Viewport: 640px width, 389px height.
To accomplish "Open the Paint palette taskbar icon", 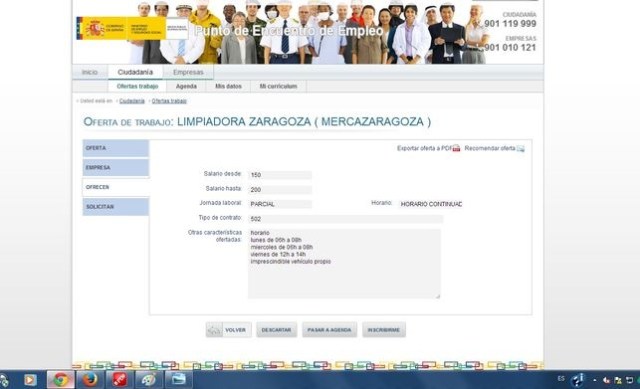I will 149,380.
